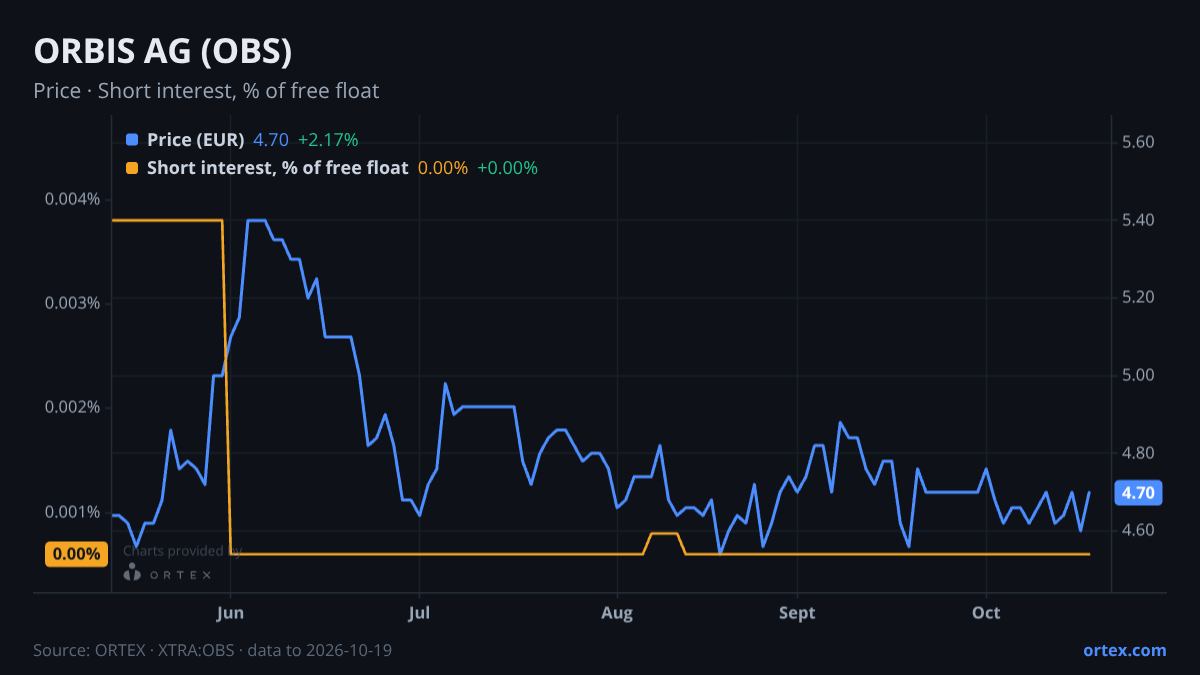This screenshot has height=675, width=1200.
Task: Click the 5.60 right axis label
Action: [1139, 142]
